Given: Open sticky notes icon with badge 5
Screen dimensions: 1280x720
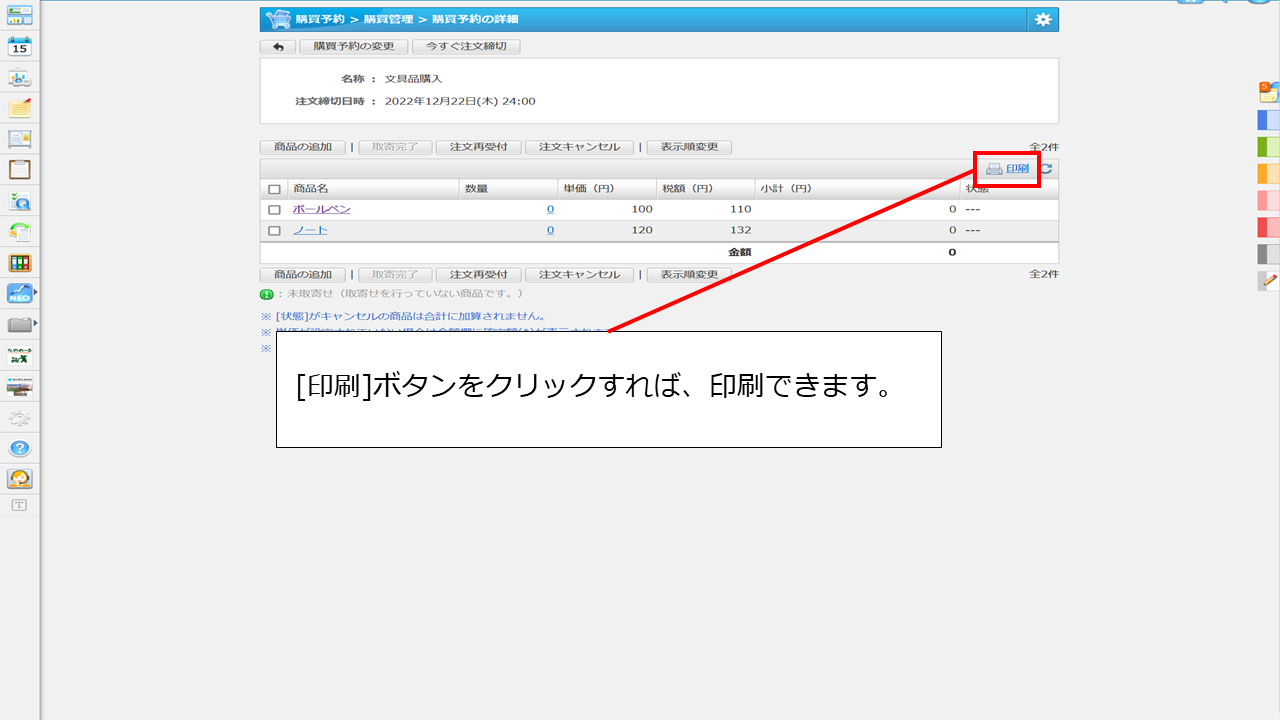Looking at the screenshot, I should pyautogui.click(x=1268, y=92).
